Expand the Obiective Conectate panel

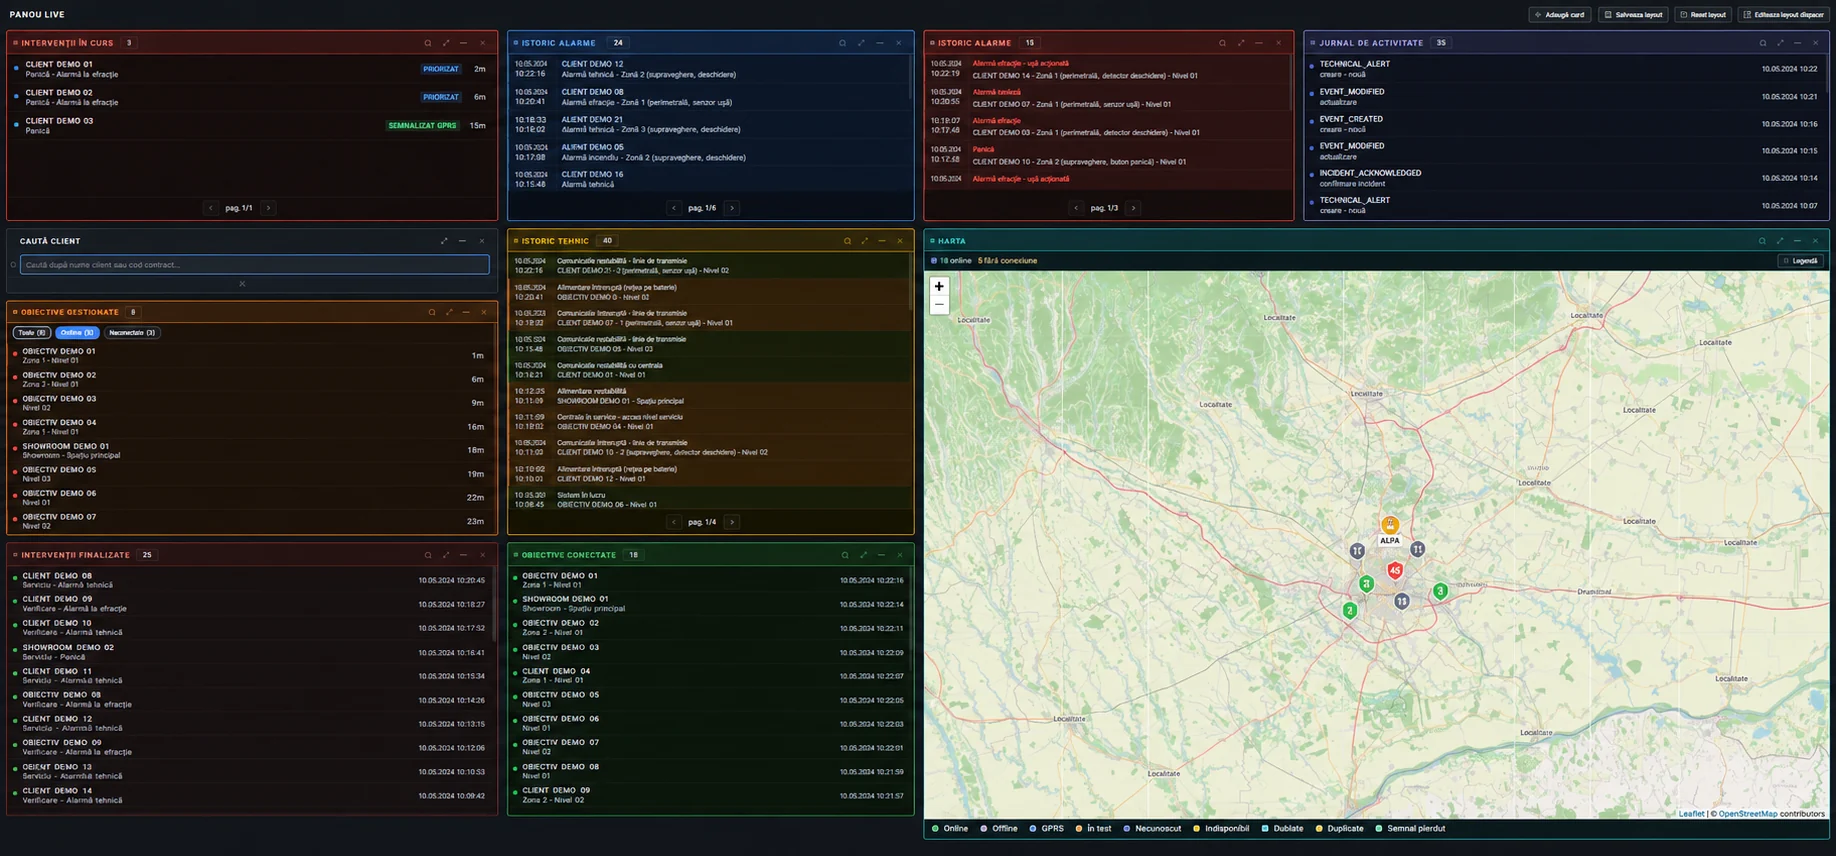point(864,555)
